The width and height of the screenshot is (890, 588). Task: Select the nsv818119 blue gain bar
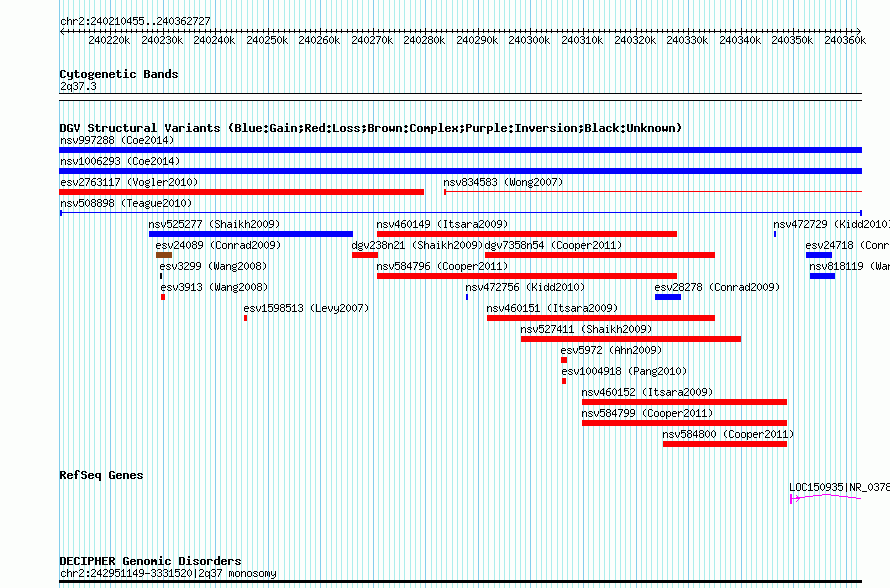coord(822,276)
